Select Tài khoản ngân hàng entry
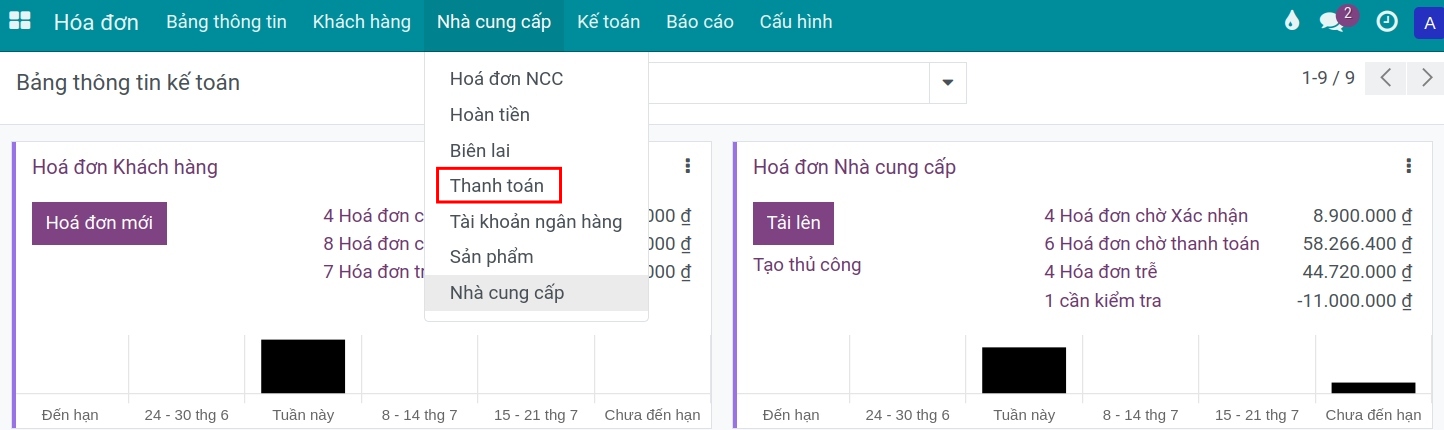Screen dimensions: 1444x430 tap(536, 222)
